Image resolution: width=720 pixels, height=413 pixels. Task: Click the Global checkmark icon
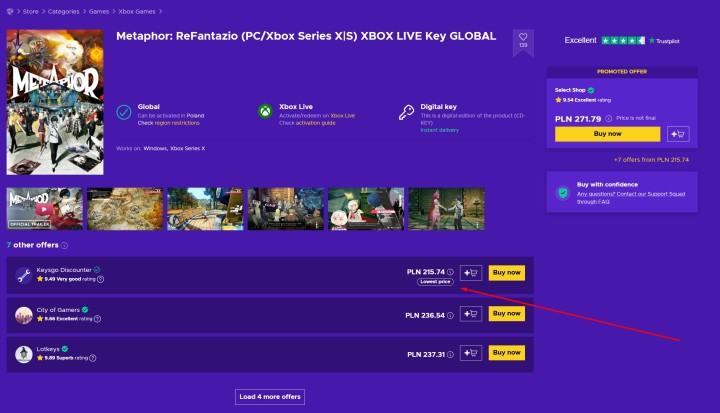pyautogui.click(x=124, y=112)
